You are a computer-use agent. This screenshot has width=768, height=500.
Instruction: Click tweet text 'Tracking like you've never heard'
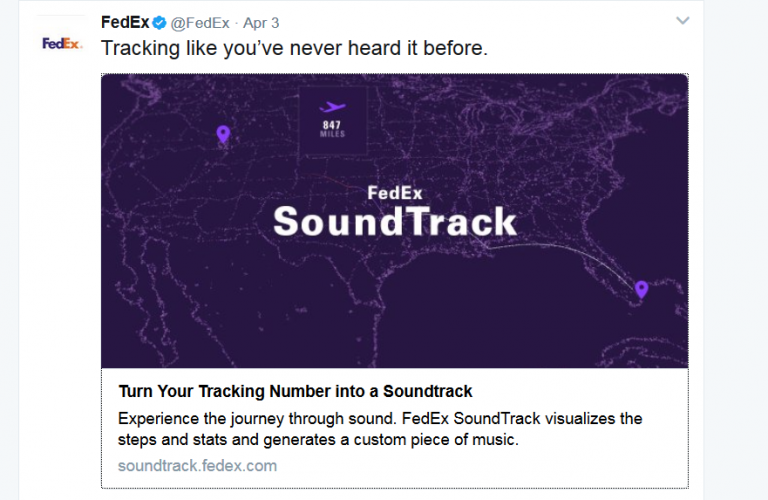tap(294, 48)
